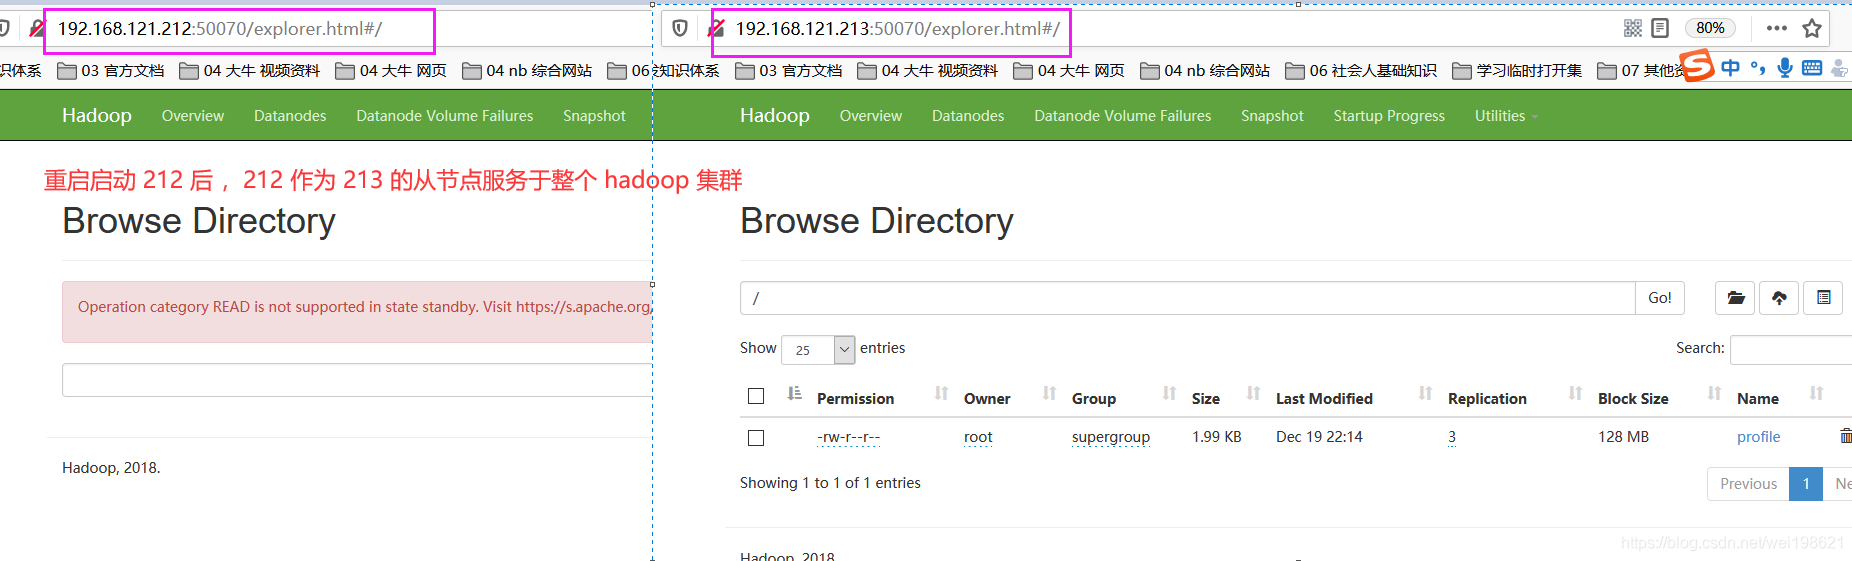1852x561 pixels.
Task: Click Previous pagination button
Action: (1748, 484)
